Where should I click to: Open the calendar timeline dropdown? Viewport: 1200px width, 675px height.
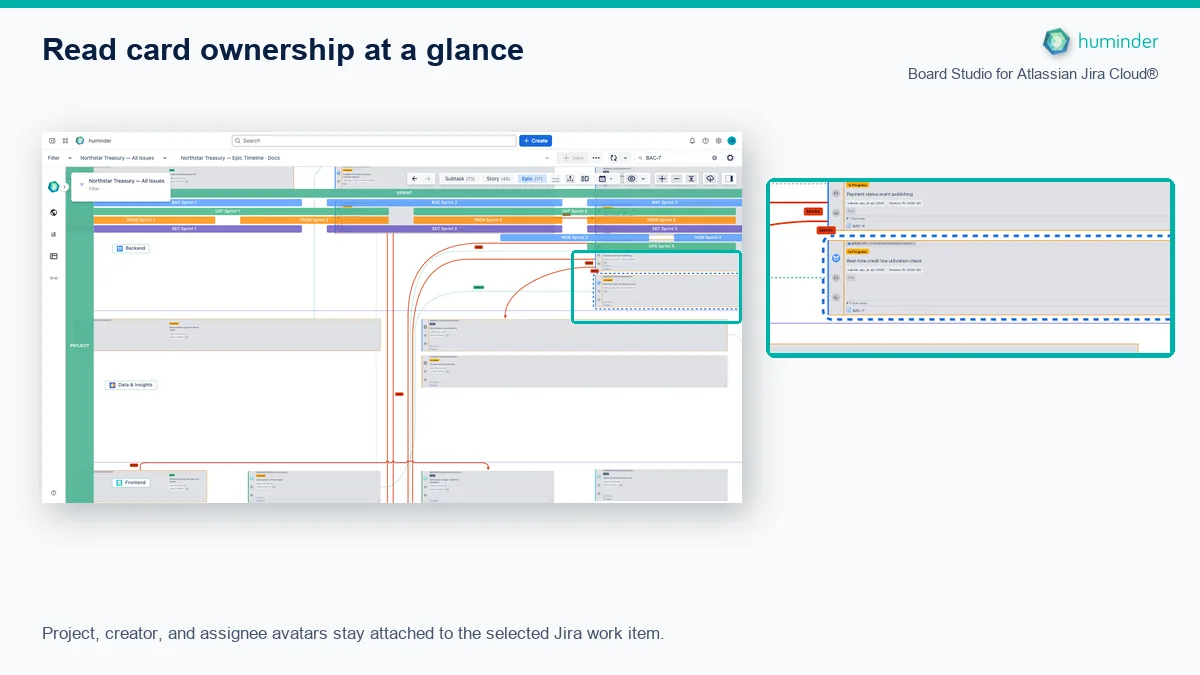tap(606, 179)
